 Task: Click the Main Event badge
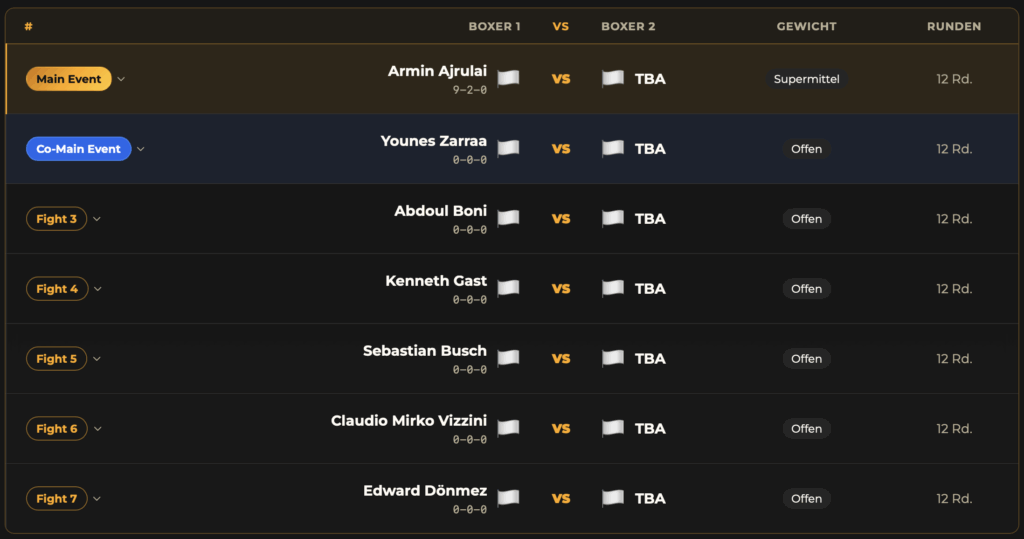click(x=69, y=79)
